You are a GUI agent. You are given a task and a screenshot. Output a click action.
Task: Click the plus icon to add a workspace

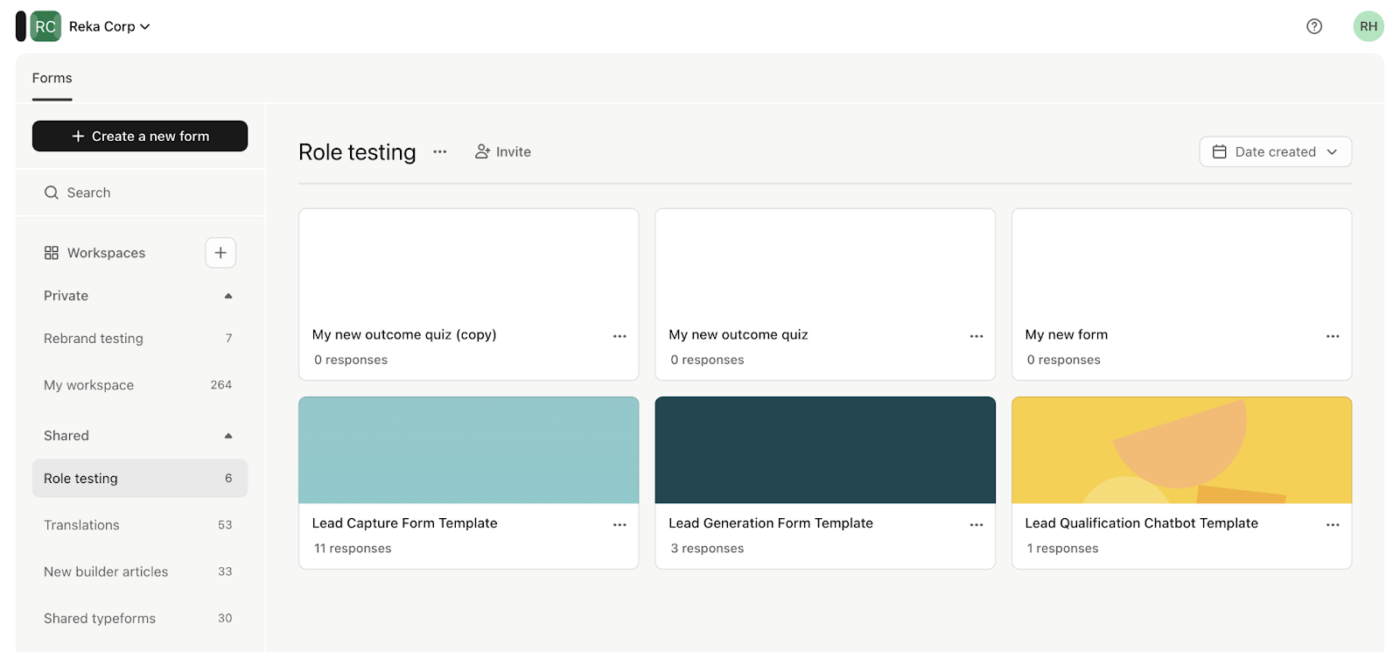point(220,252)
